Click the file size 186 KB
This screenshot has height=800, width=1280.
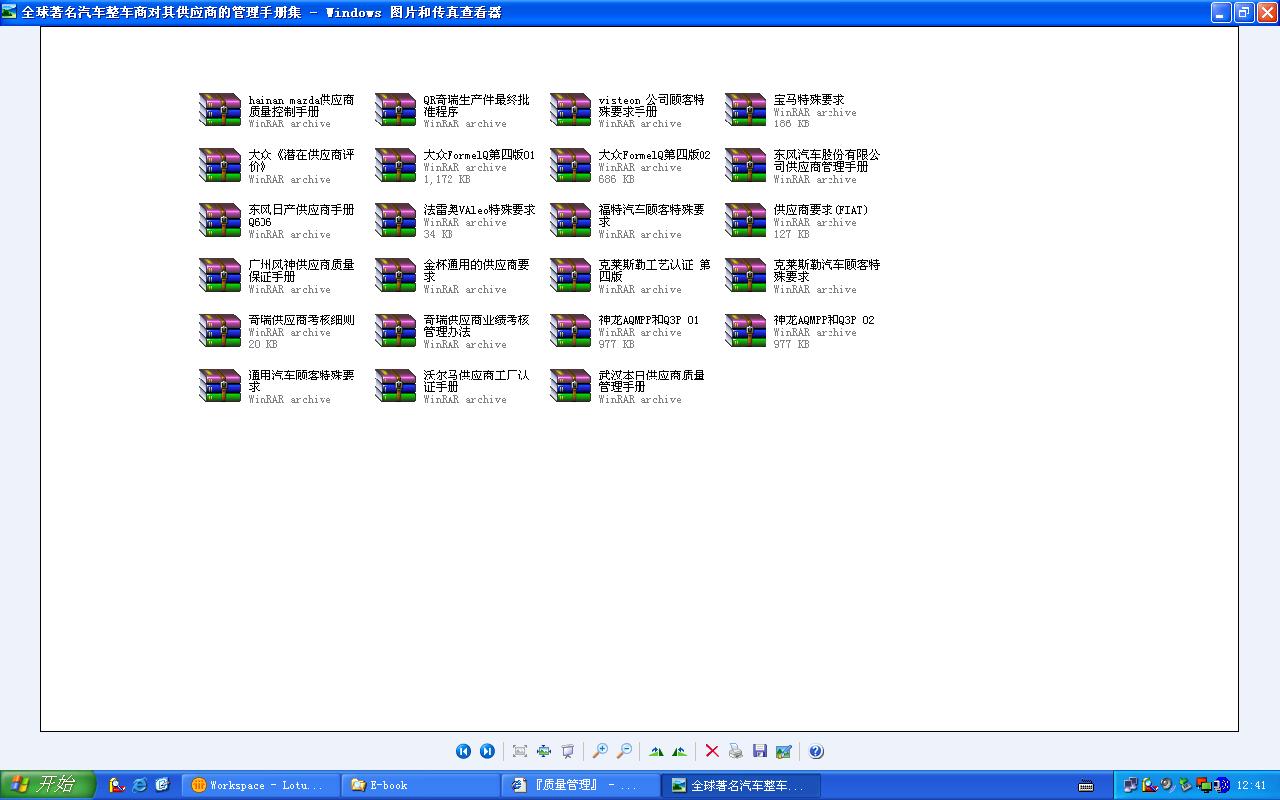pos(791,124)
